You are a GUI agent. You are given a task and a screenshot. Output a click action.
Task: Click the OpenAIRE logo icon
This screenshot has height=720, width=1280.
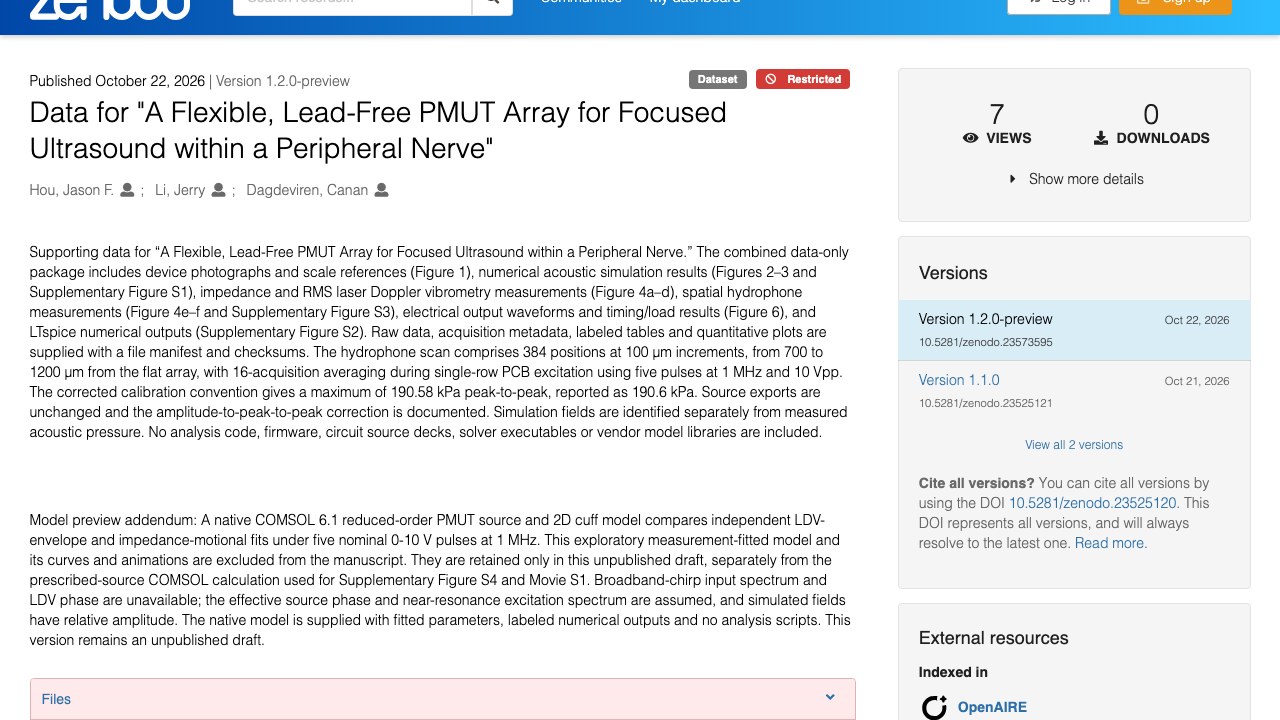(934, 708)
